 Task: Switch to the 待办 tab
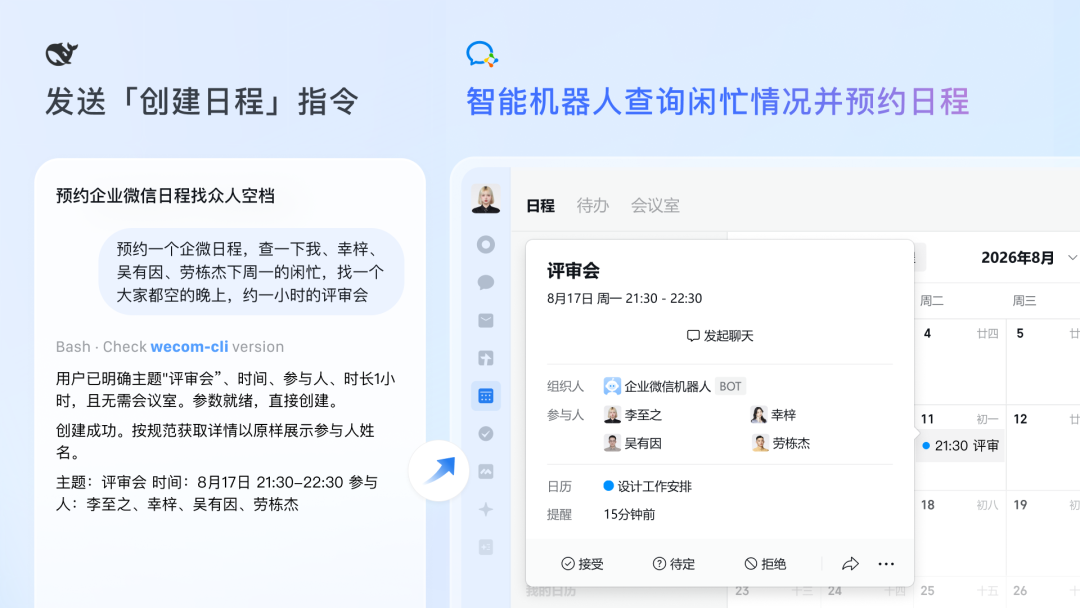593,205
